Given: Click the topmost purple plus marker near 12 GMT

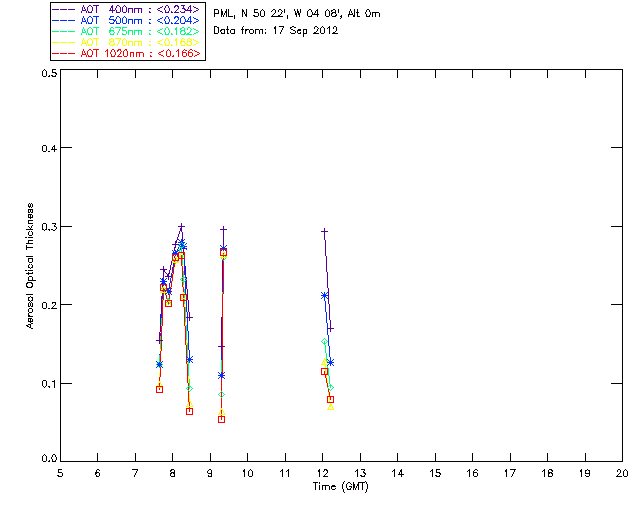Looking at the screenshot, I should (x=324, y=231).
